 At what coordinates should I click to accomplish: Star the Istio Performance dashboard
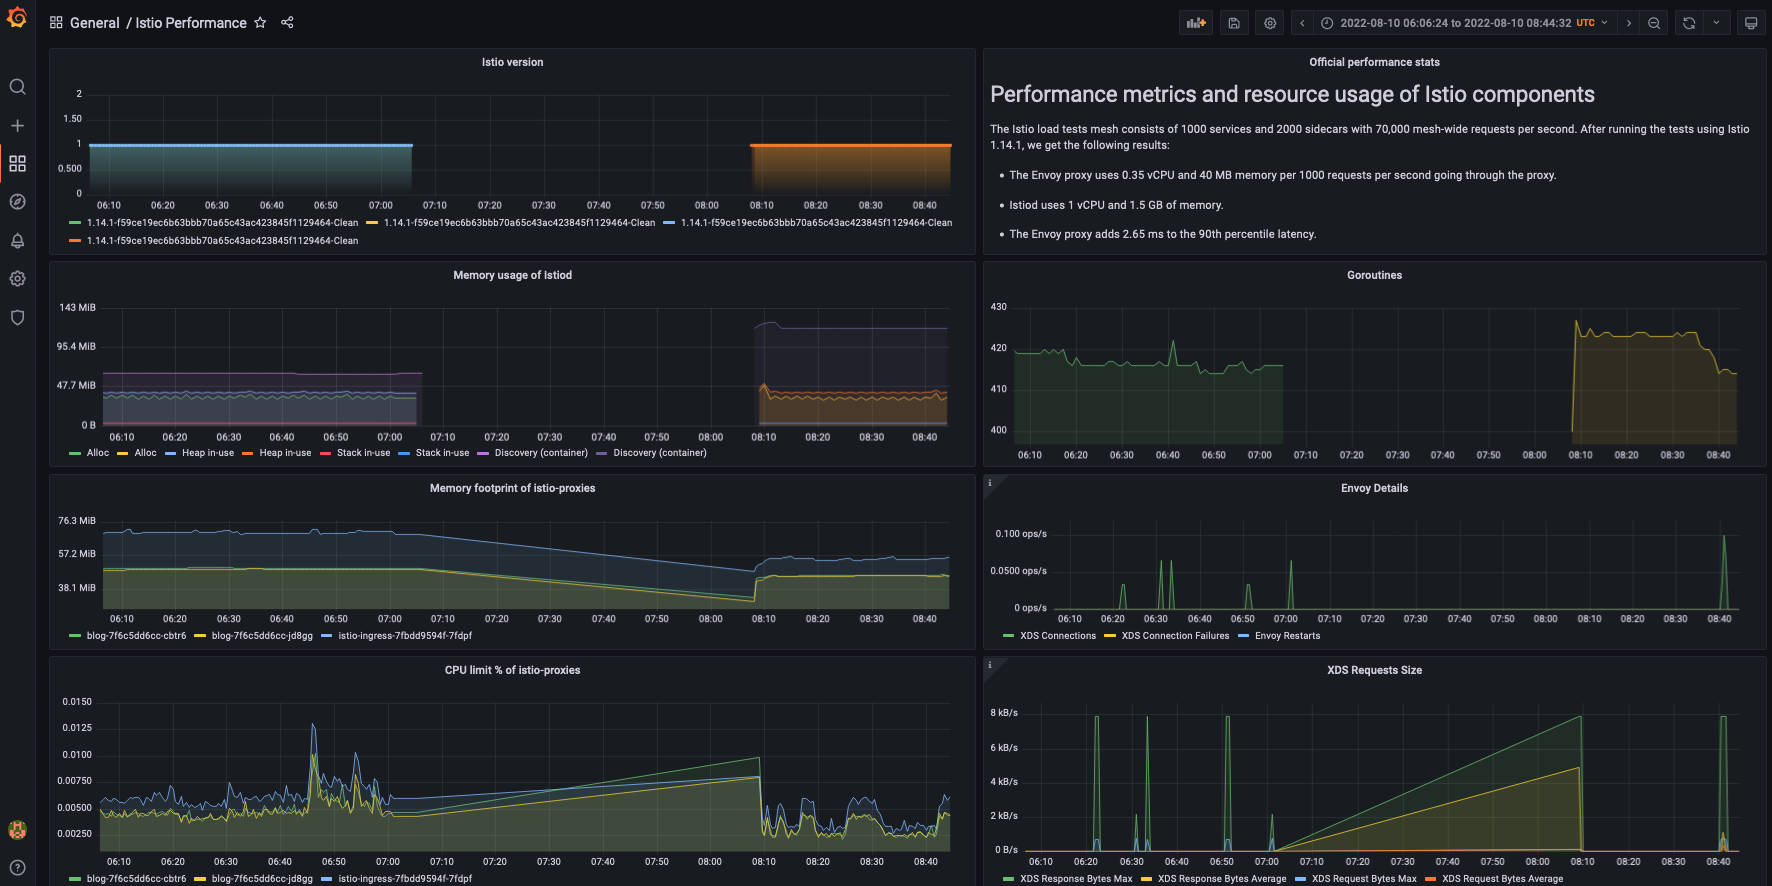(260, 22)
